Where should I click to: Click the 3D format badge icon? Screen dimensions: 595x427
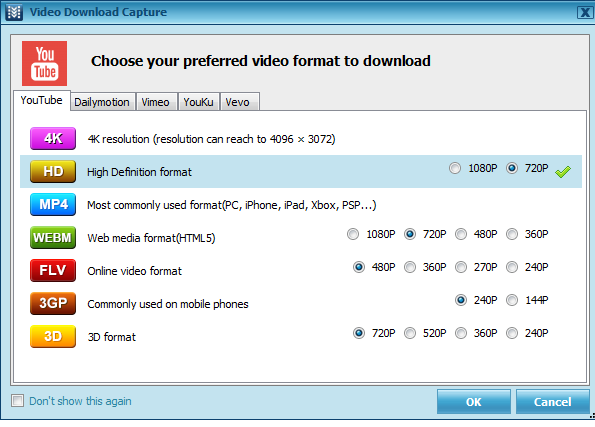pos(53,337)
